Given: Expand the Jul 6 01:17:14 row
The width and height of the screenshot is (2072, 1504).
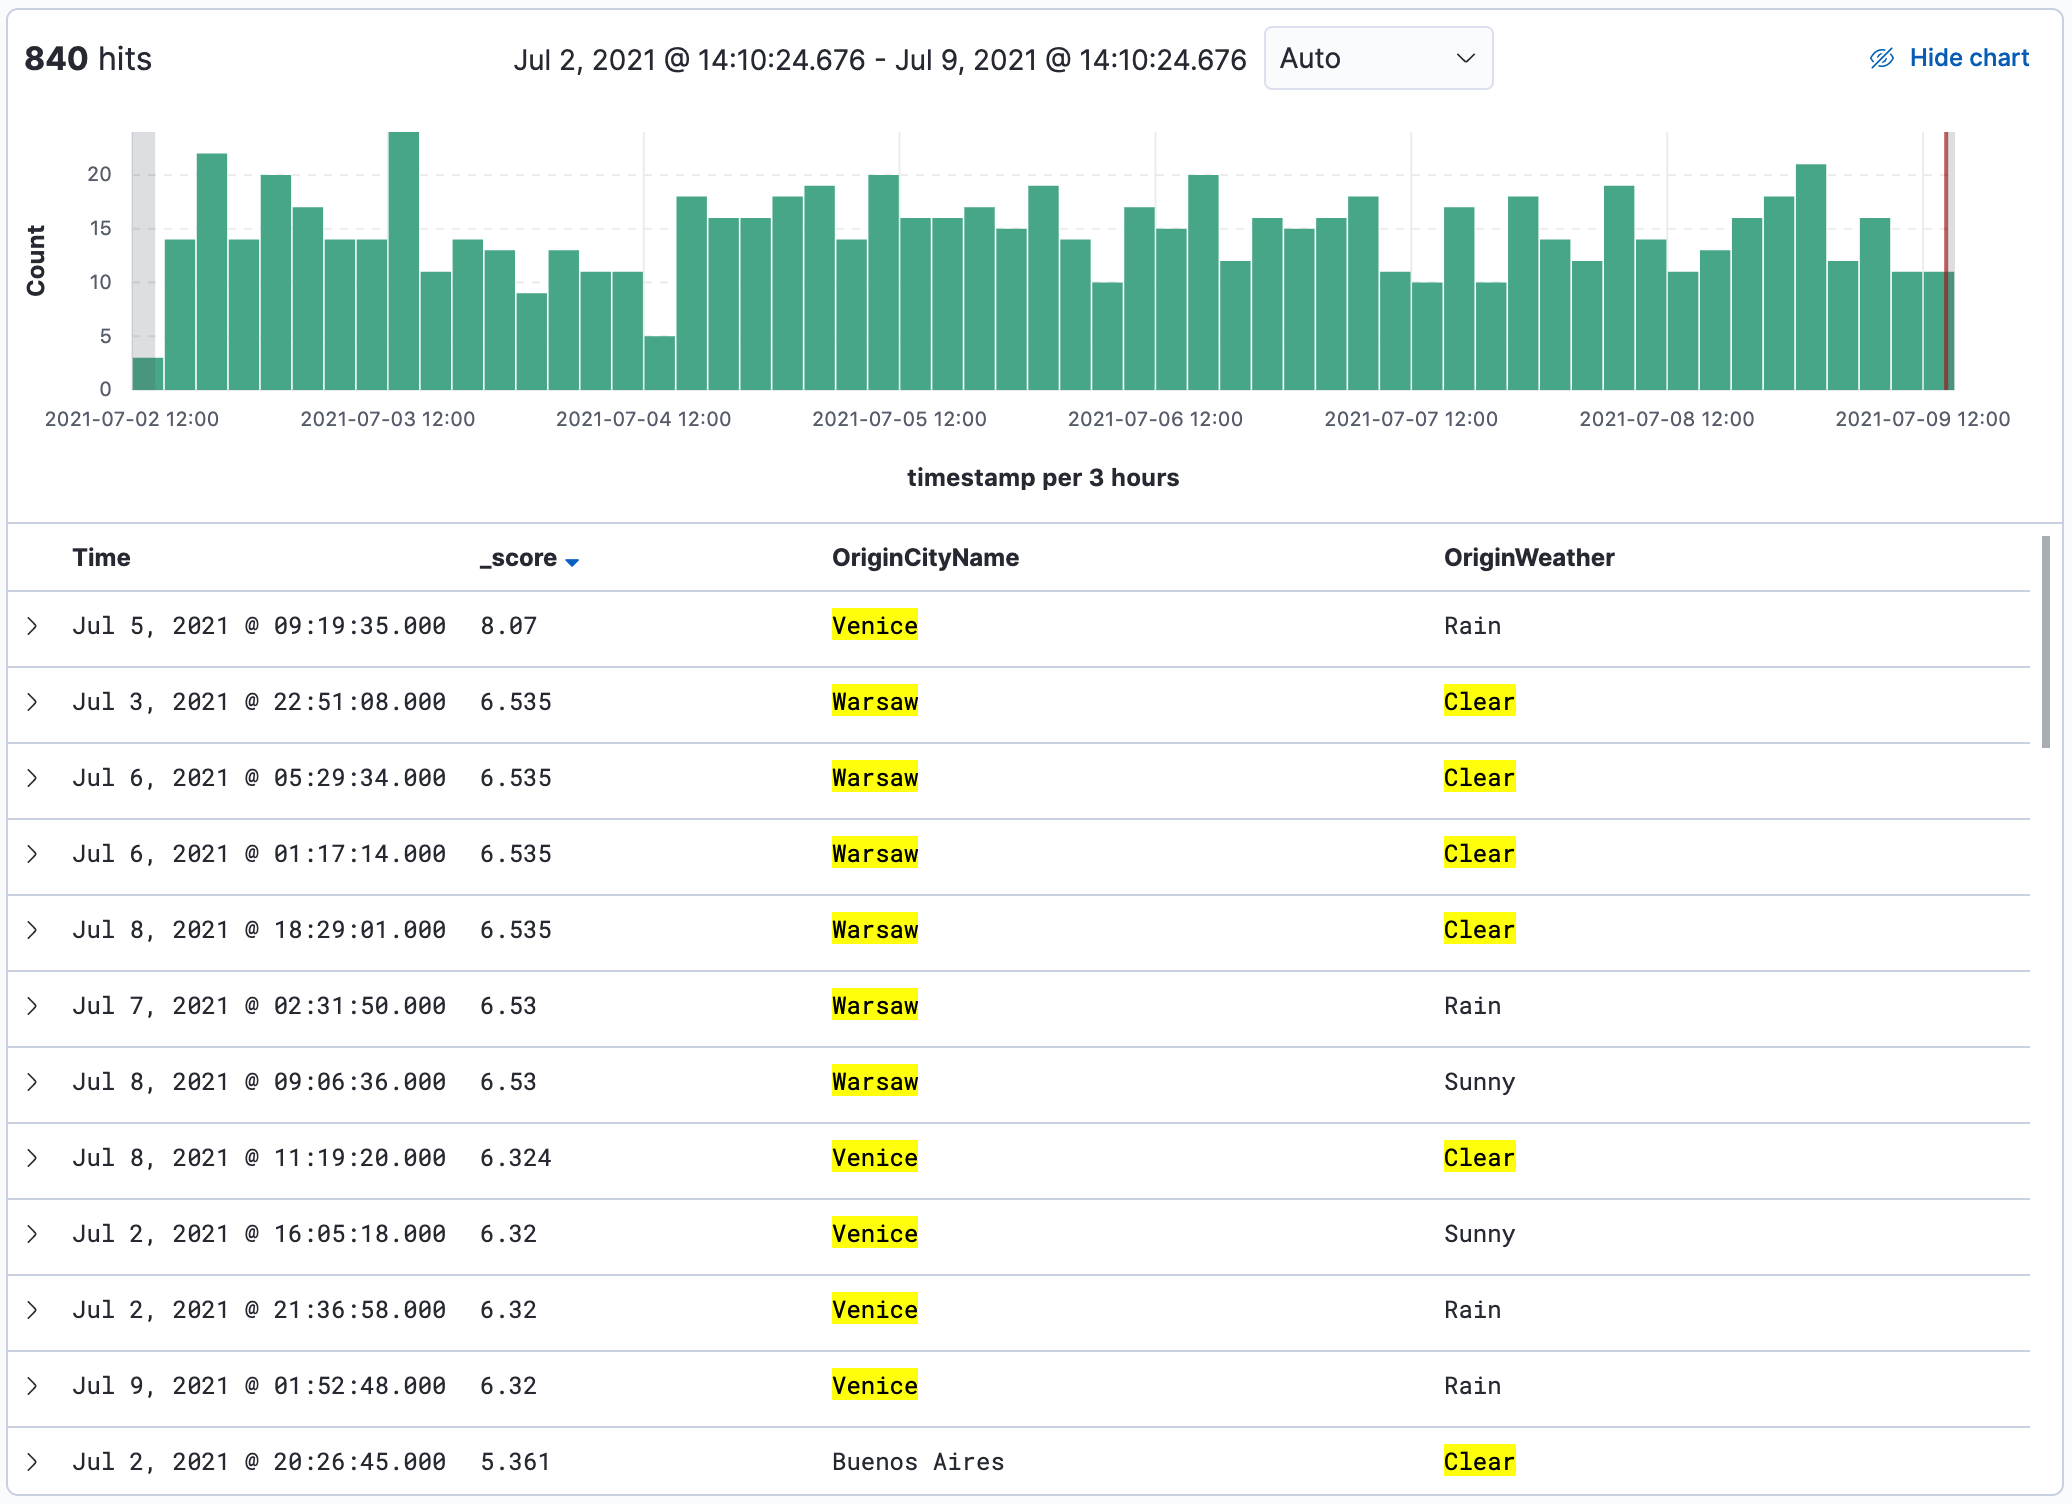Looking at the screenshot, I should [x=32, y=854].
